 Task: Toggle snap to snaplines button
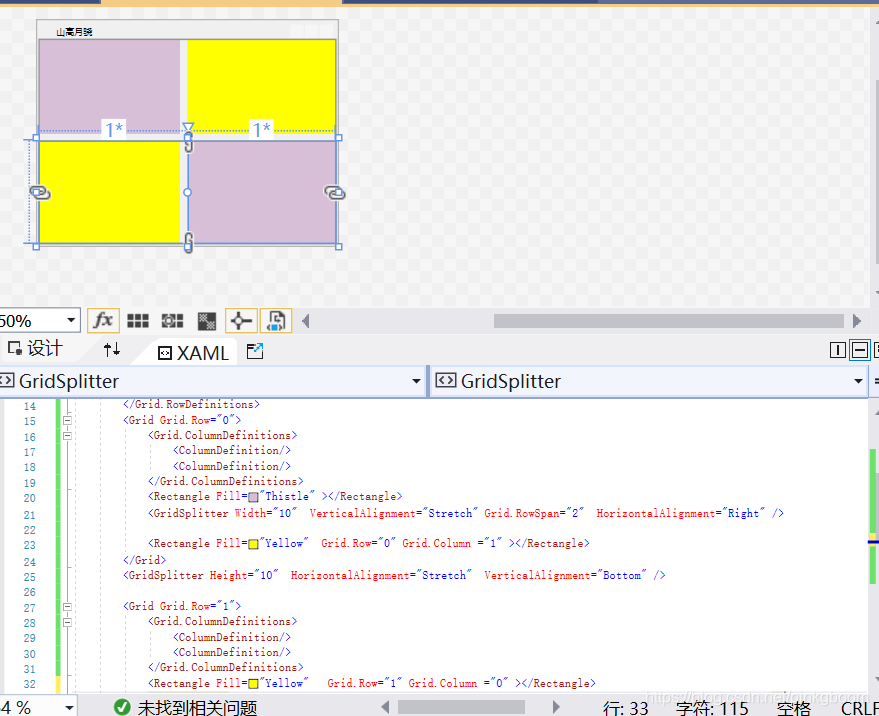(x=241, y=321)
